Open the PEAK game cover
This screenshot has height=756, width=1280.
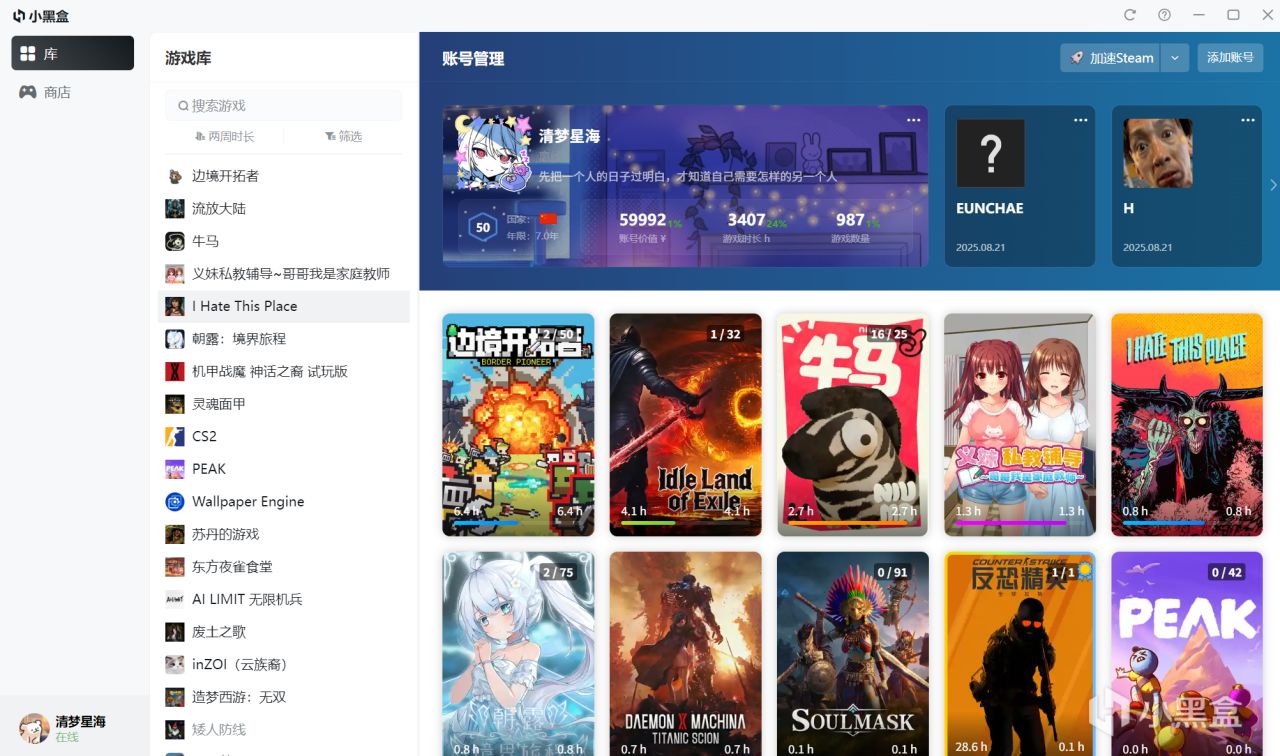click(1187, 654)
